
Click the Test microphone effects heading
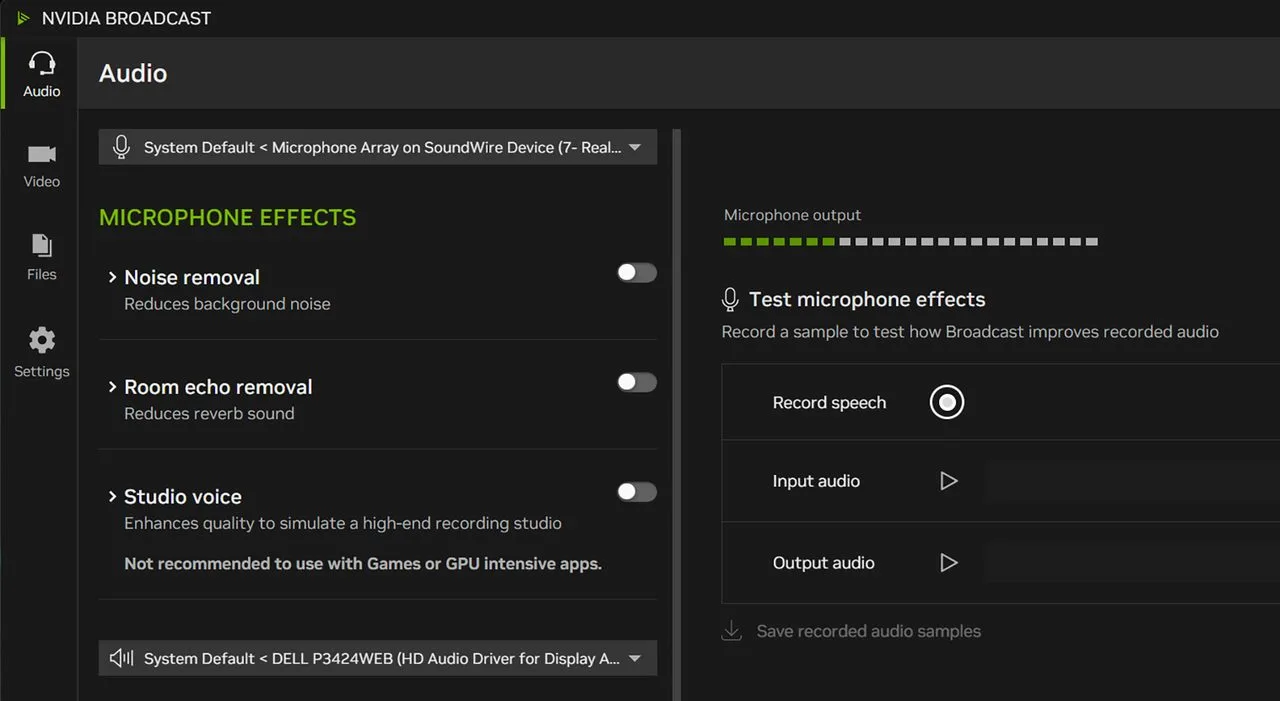click(x=867, y=299)
